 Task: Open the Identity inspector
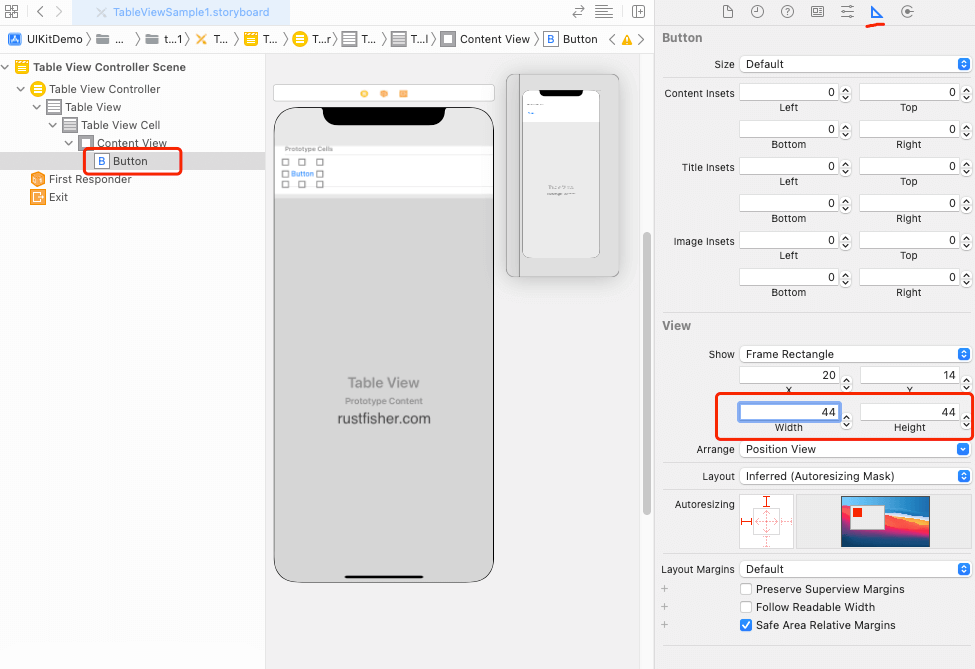[x=817, y=12]
